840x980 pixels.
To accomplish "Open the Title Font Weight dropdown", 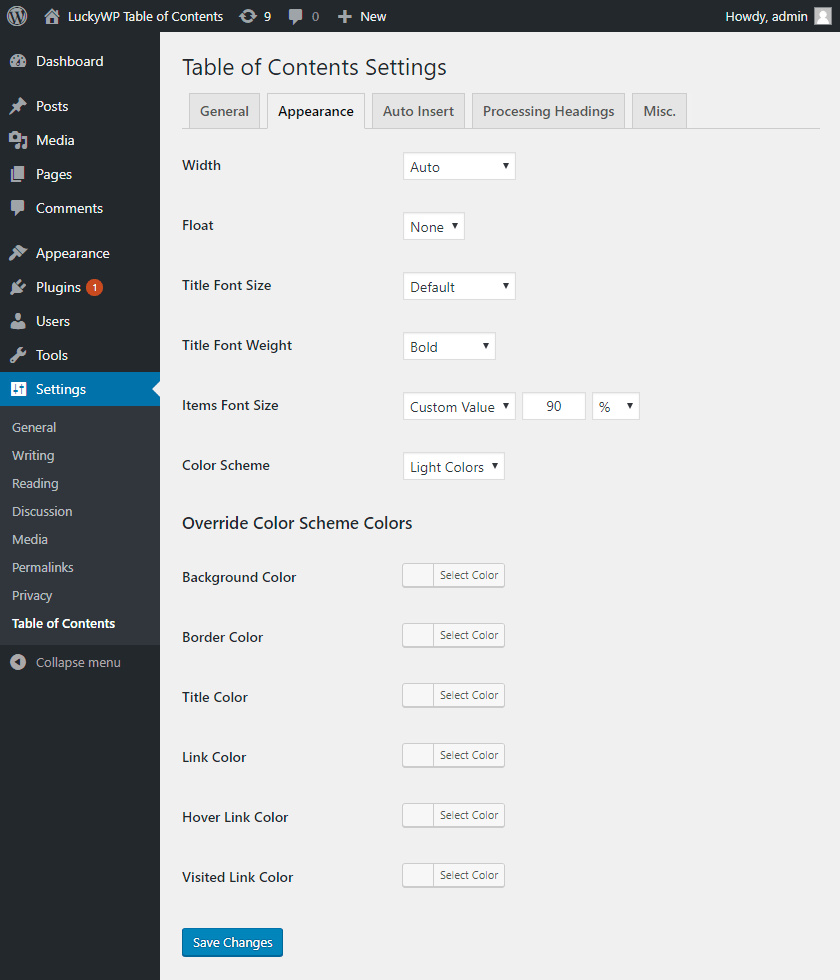I will (449, 347).
